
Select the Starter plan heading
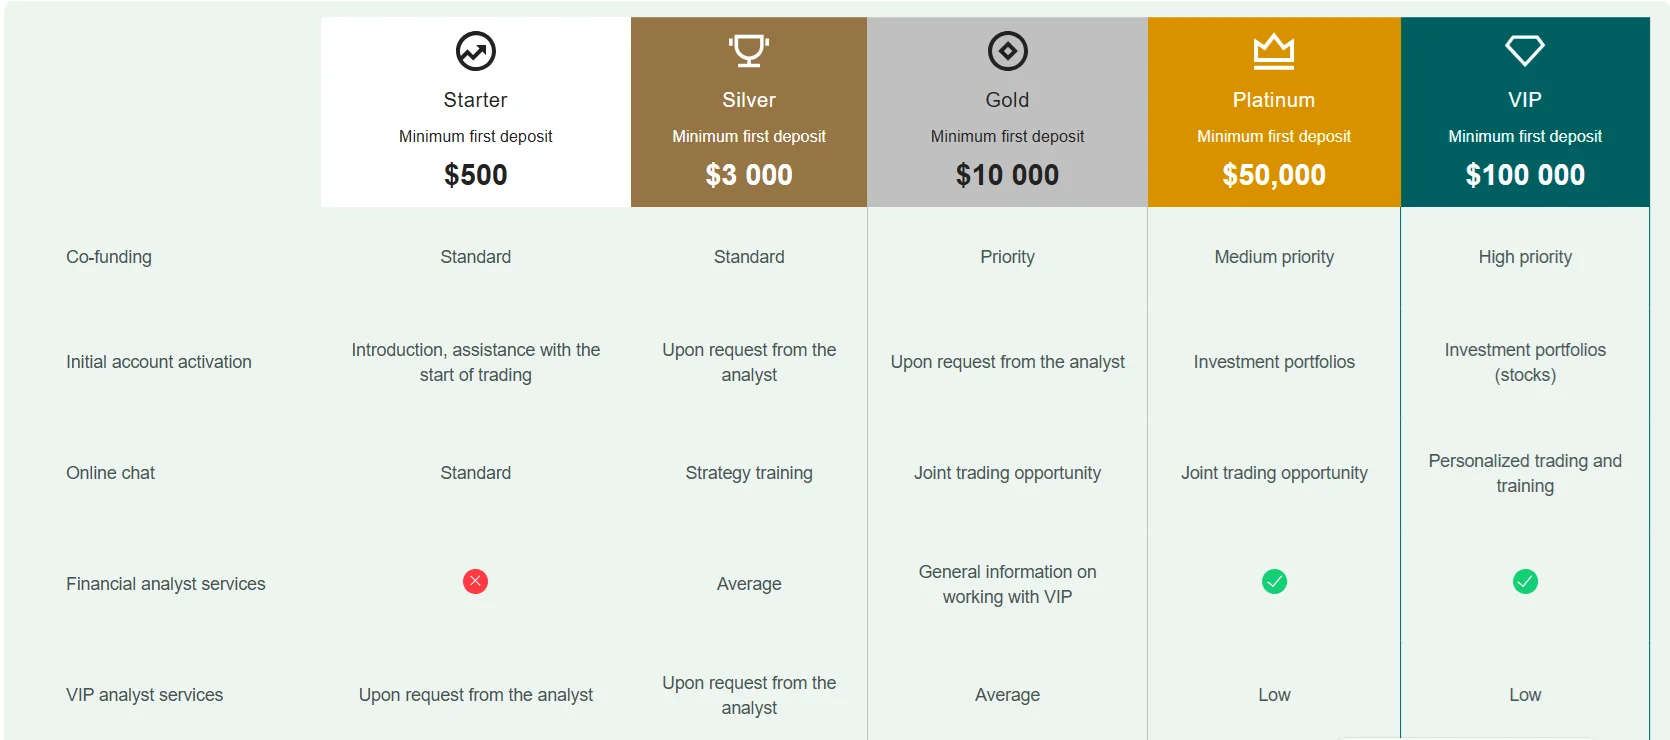click(476, 100)
